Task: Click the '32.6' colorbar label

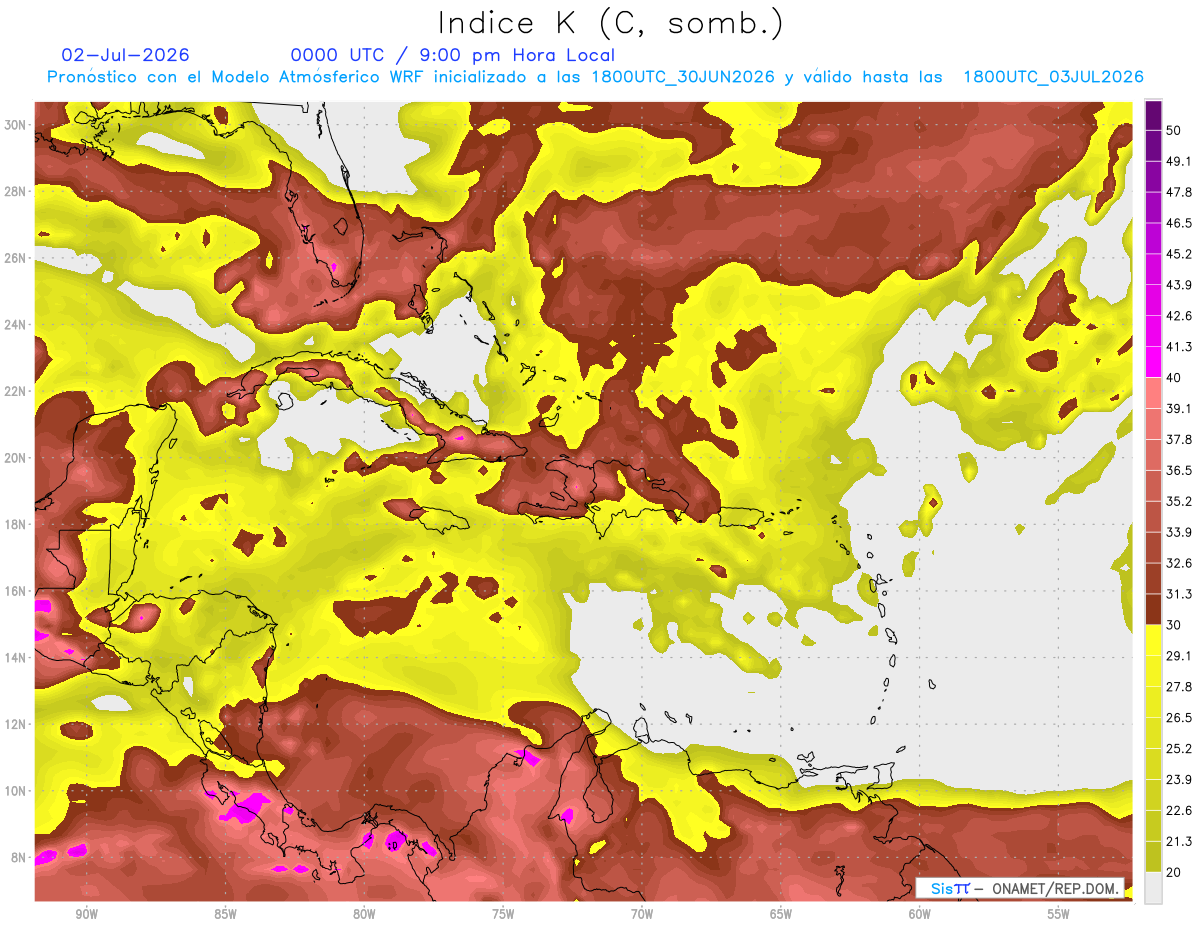Action: point(1178,563)
